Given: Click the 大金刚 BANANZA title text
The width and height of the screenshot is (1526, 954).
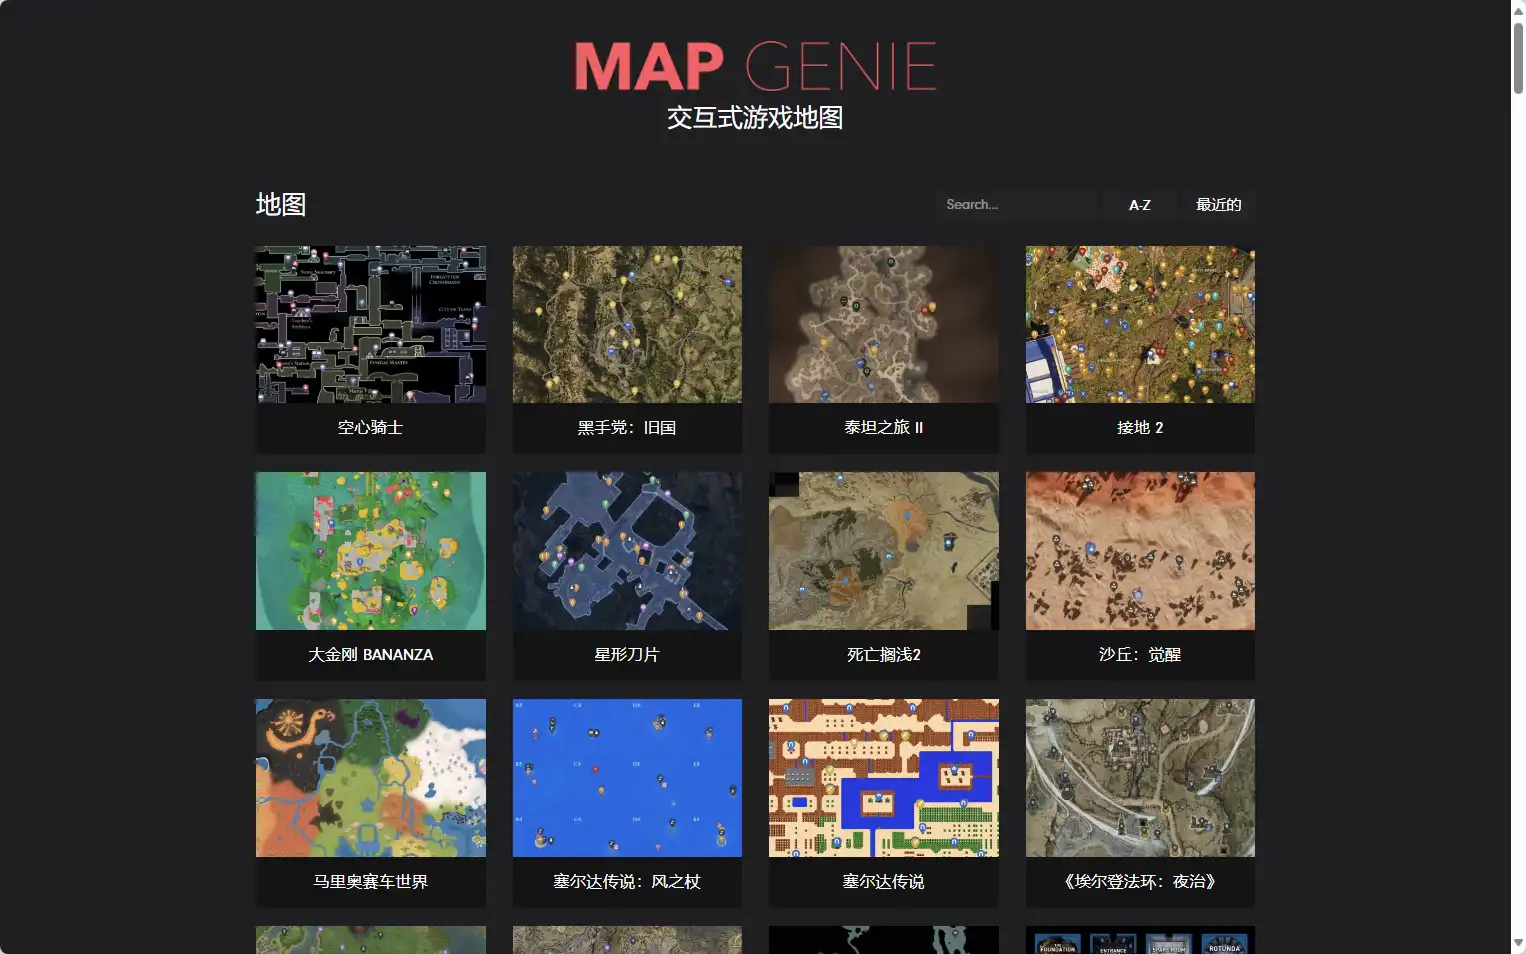Looking at the screenshot, I should coord(370,655).
